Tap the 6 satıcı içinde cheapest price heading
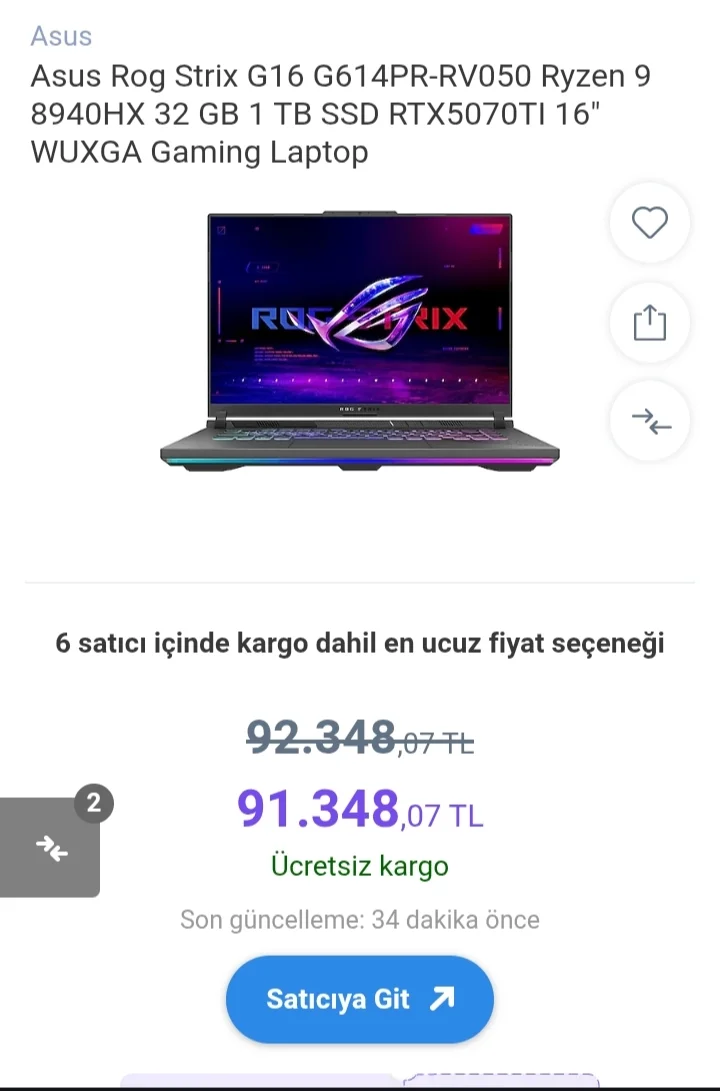 [360, 643]
